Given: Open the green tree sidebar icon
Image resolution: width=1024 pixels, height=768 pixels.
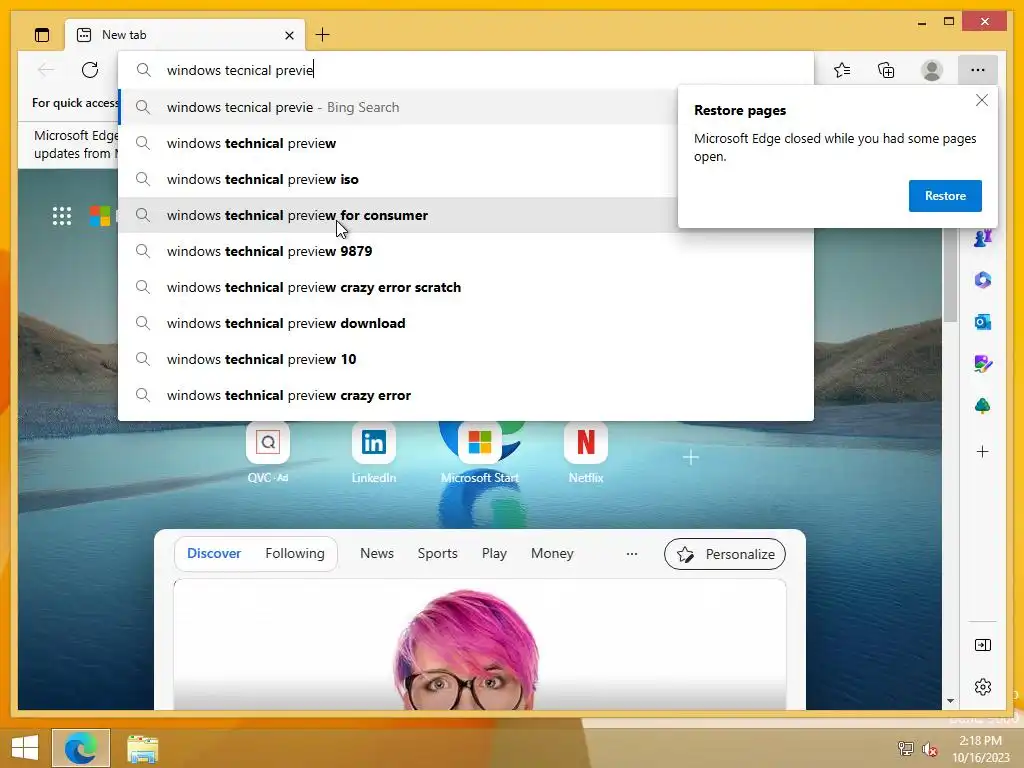Looking at the screenshot, I should [983, 406].
